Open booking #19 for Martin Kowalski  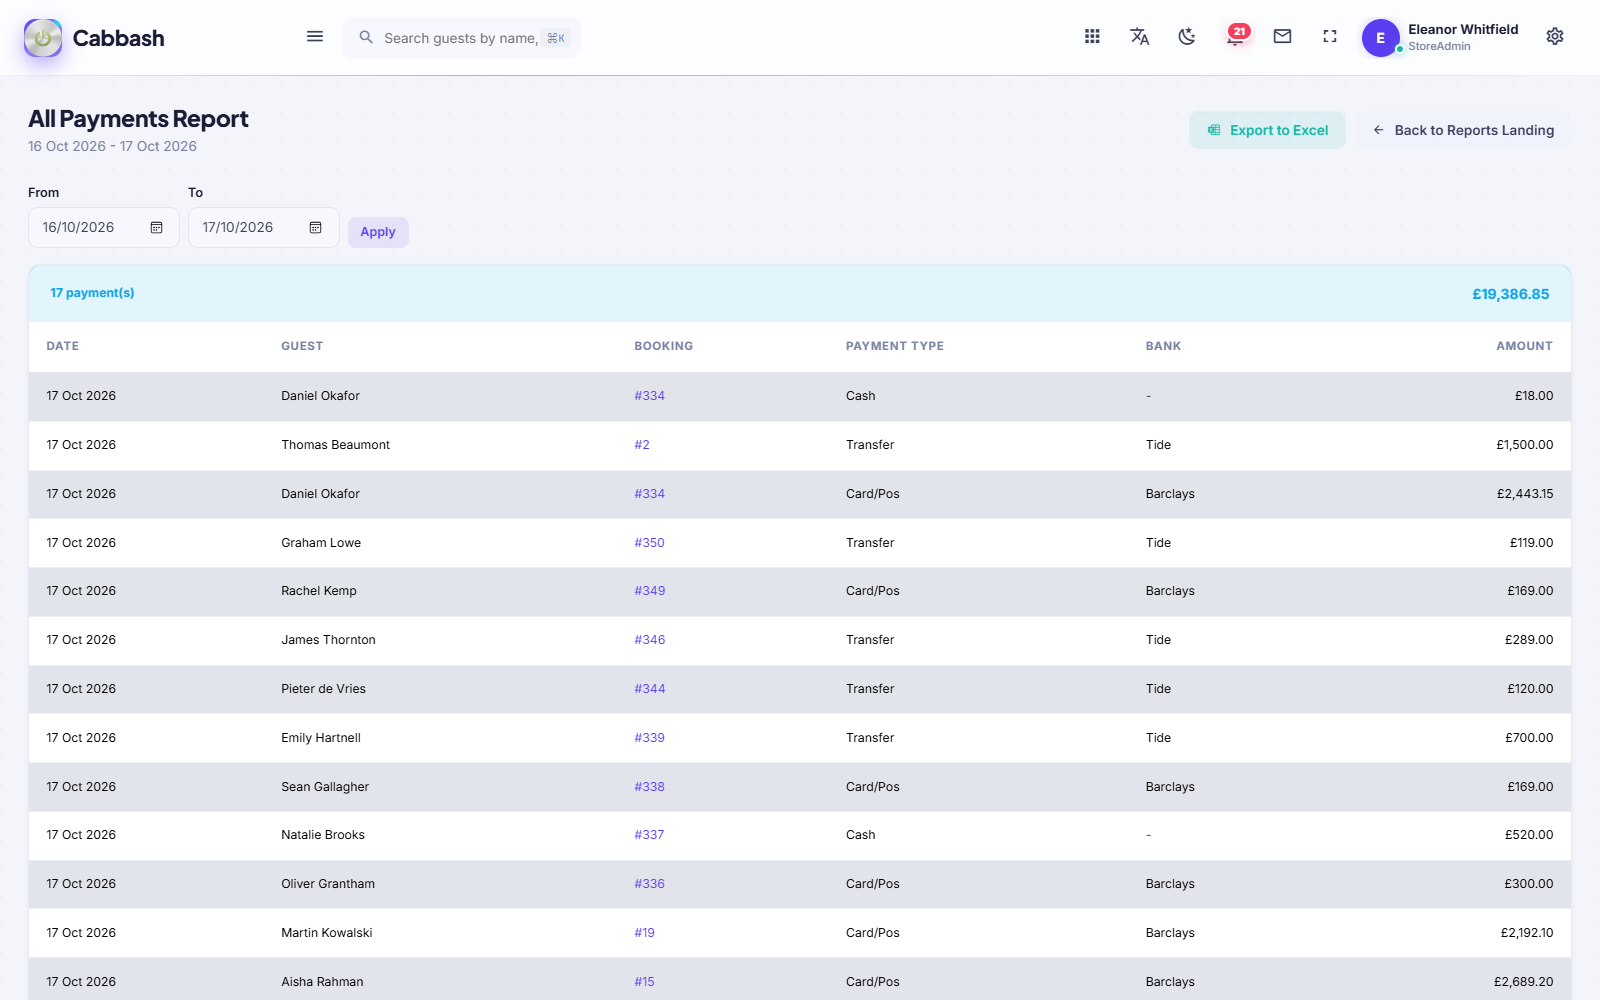tap(644, 933)
